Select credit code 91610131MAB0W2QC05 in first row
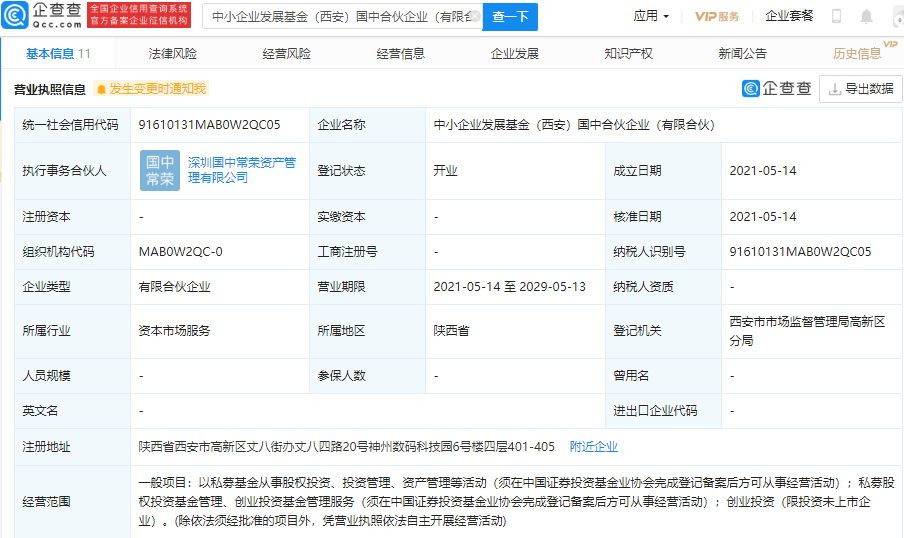Viewport: 904px width, 538px height. [209, 125]
